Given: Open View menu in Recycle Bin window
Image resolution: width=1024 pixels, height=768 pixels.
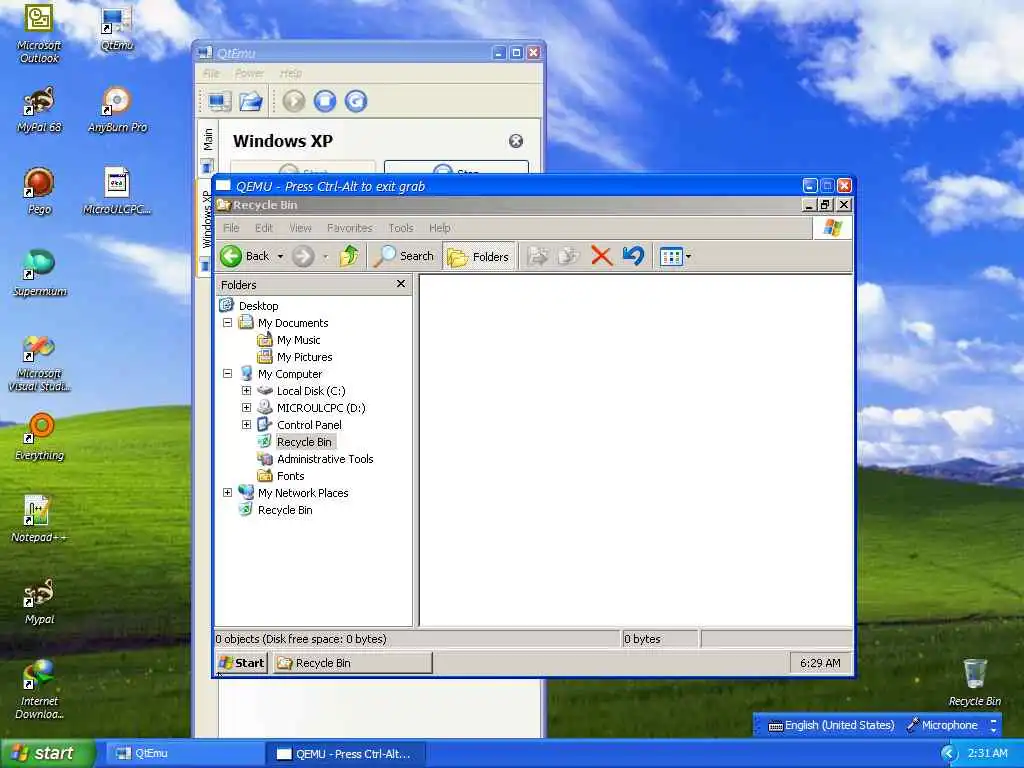Looking at the screenshot, I should pos(300,228).
